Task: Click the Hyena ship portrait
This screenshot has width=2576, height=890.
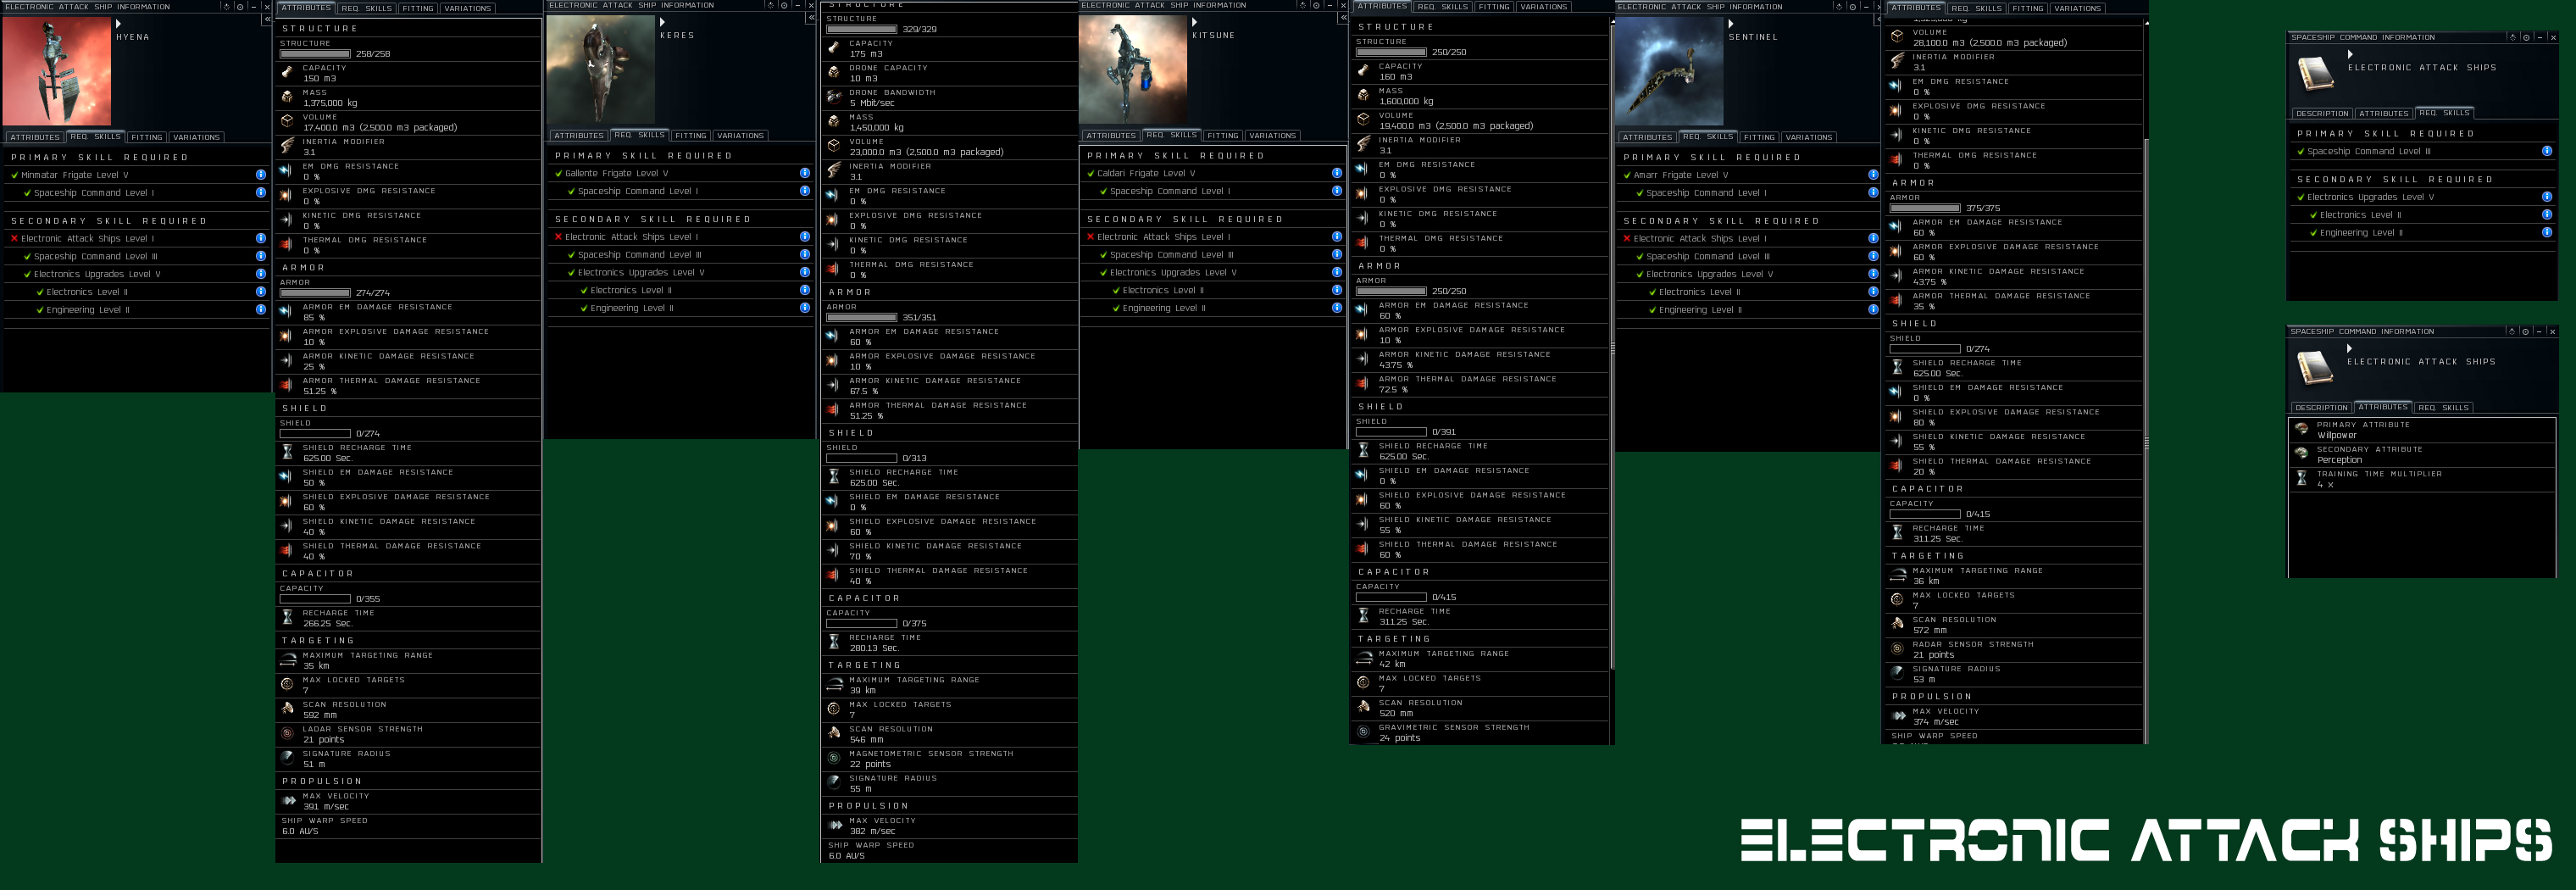Action: click(57, 71)
